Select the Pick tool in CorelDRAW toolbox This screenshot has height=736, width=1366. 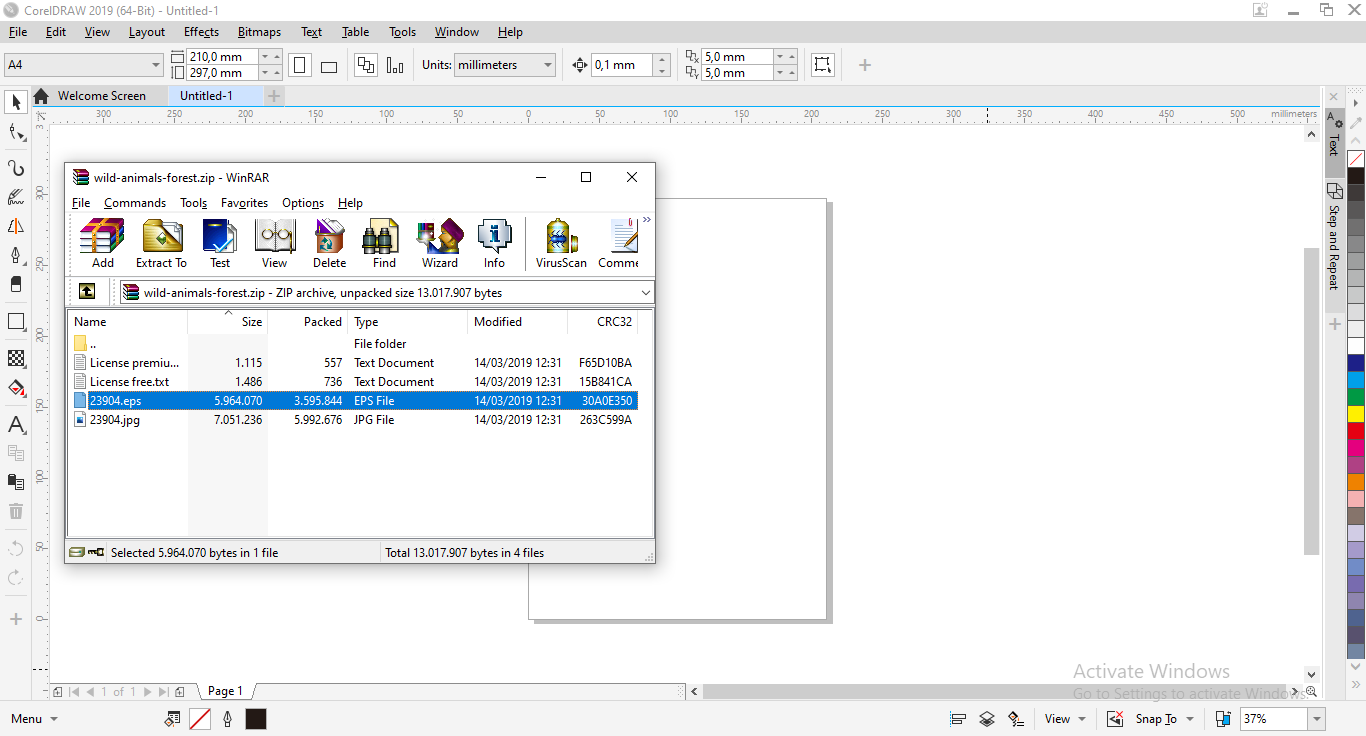16,102
